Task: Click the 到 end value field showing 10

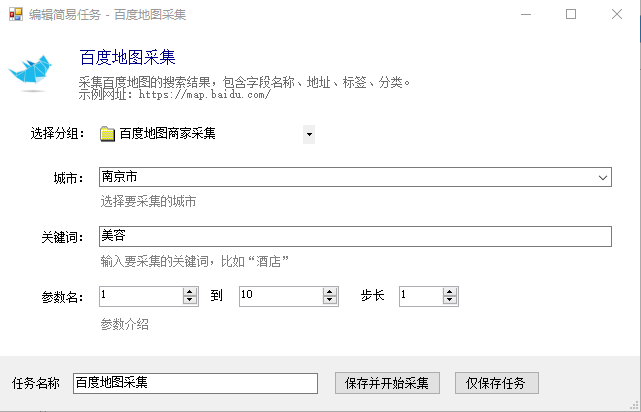Action: [281, 296]
